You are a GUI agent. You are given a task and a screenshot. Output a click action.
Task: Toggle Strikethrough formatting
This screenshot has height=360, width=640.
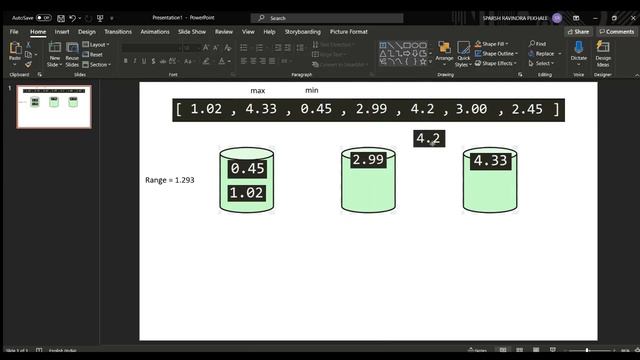(162, 61)
